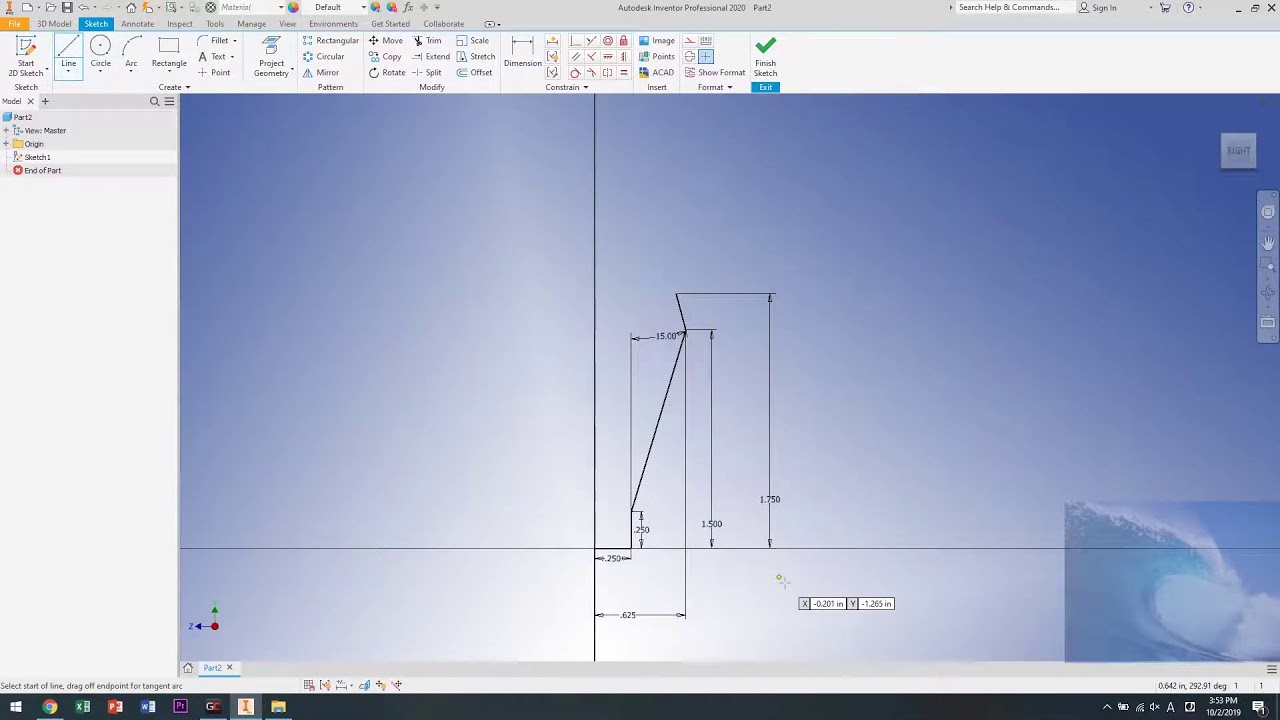
Task: Switch to the 3D Model tab
Action: (54, 24)
